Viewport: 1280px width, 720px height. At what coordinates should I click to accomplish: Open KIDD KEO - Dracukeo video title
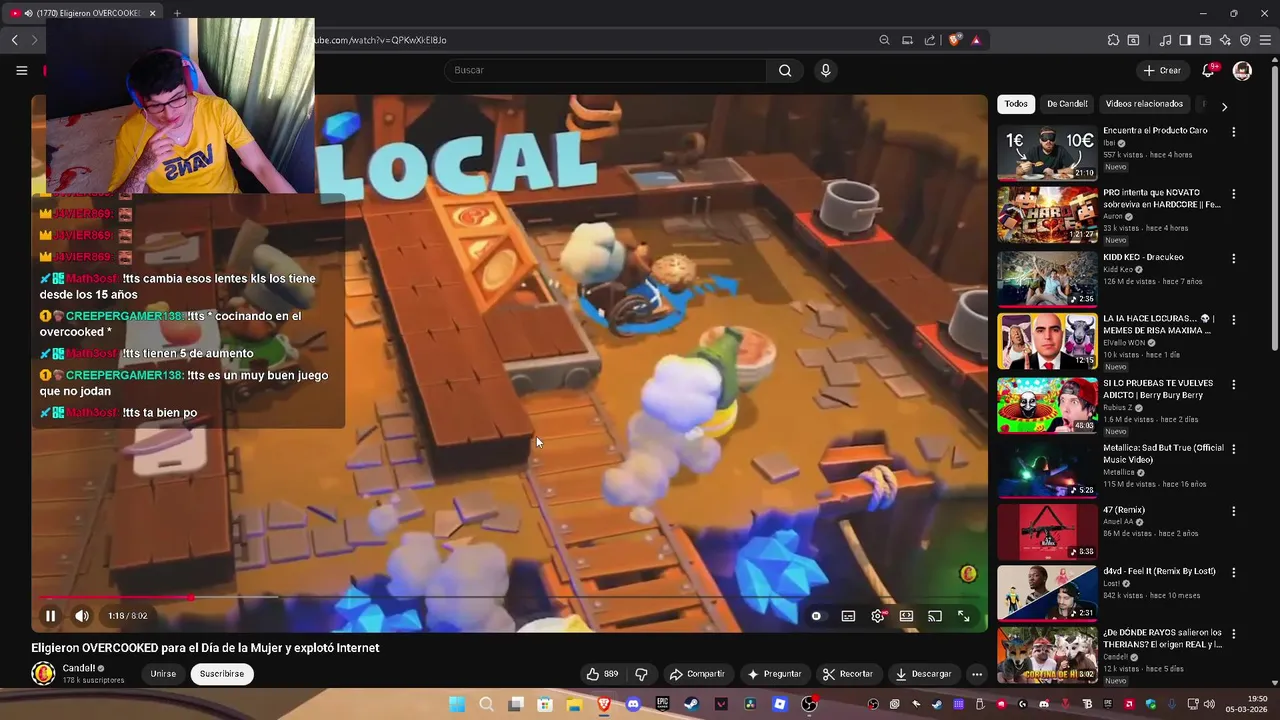(1143, 257)
